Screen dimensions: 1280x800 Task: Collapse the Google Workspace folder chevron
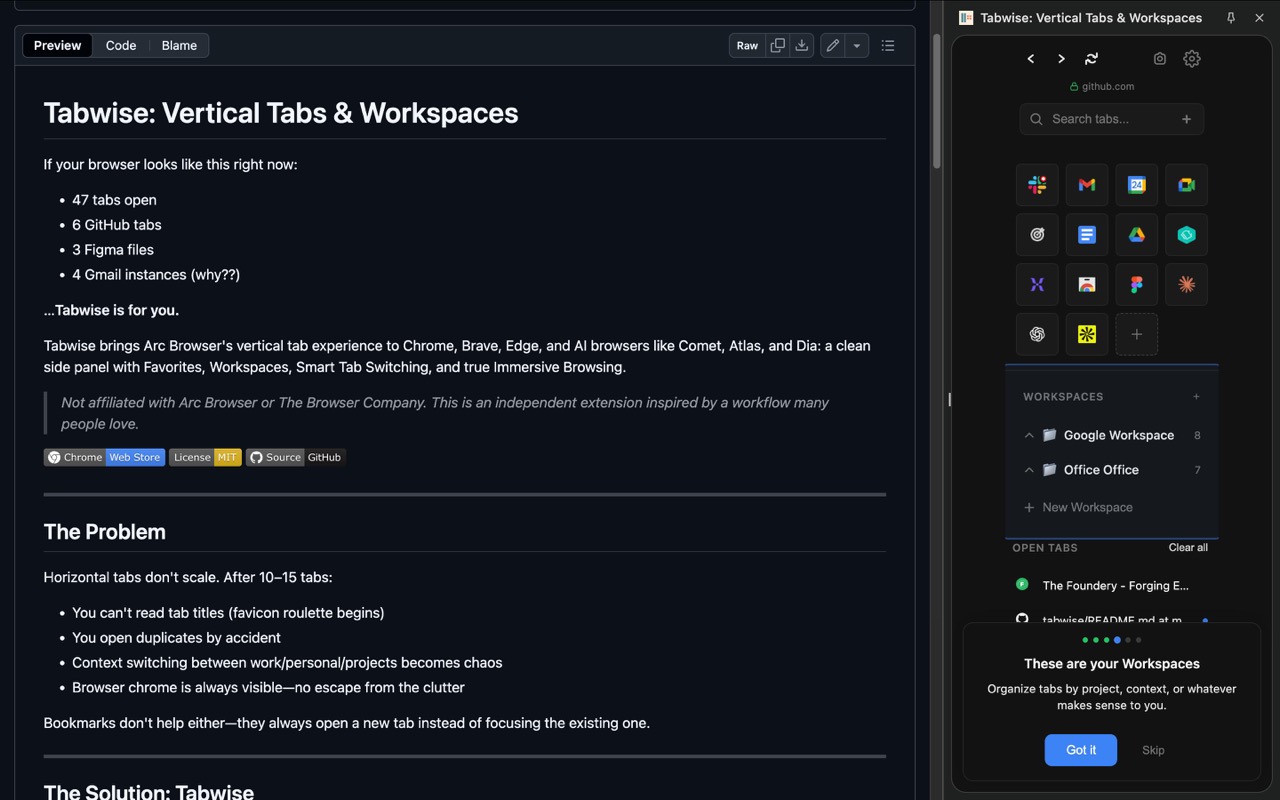(x=1028, y=436)
